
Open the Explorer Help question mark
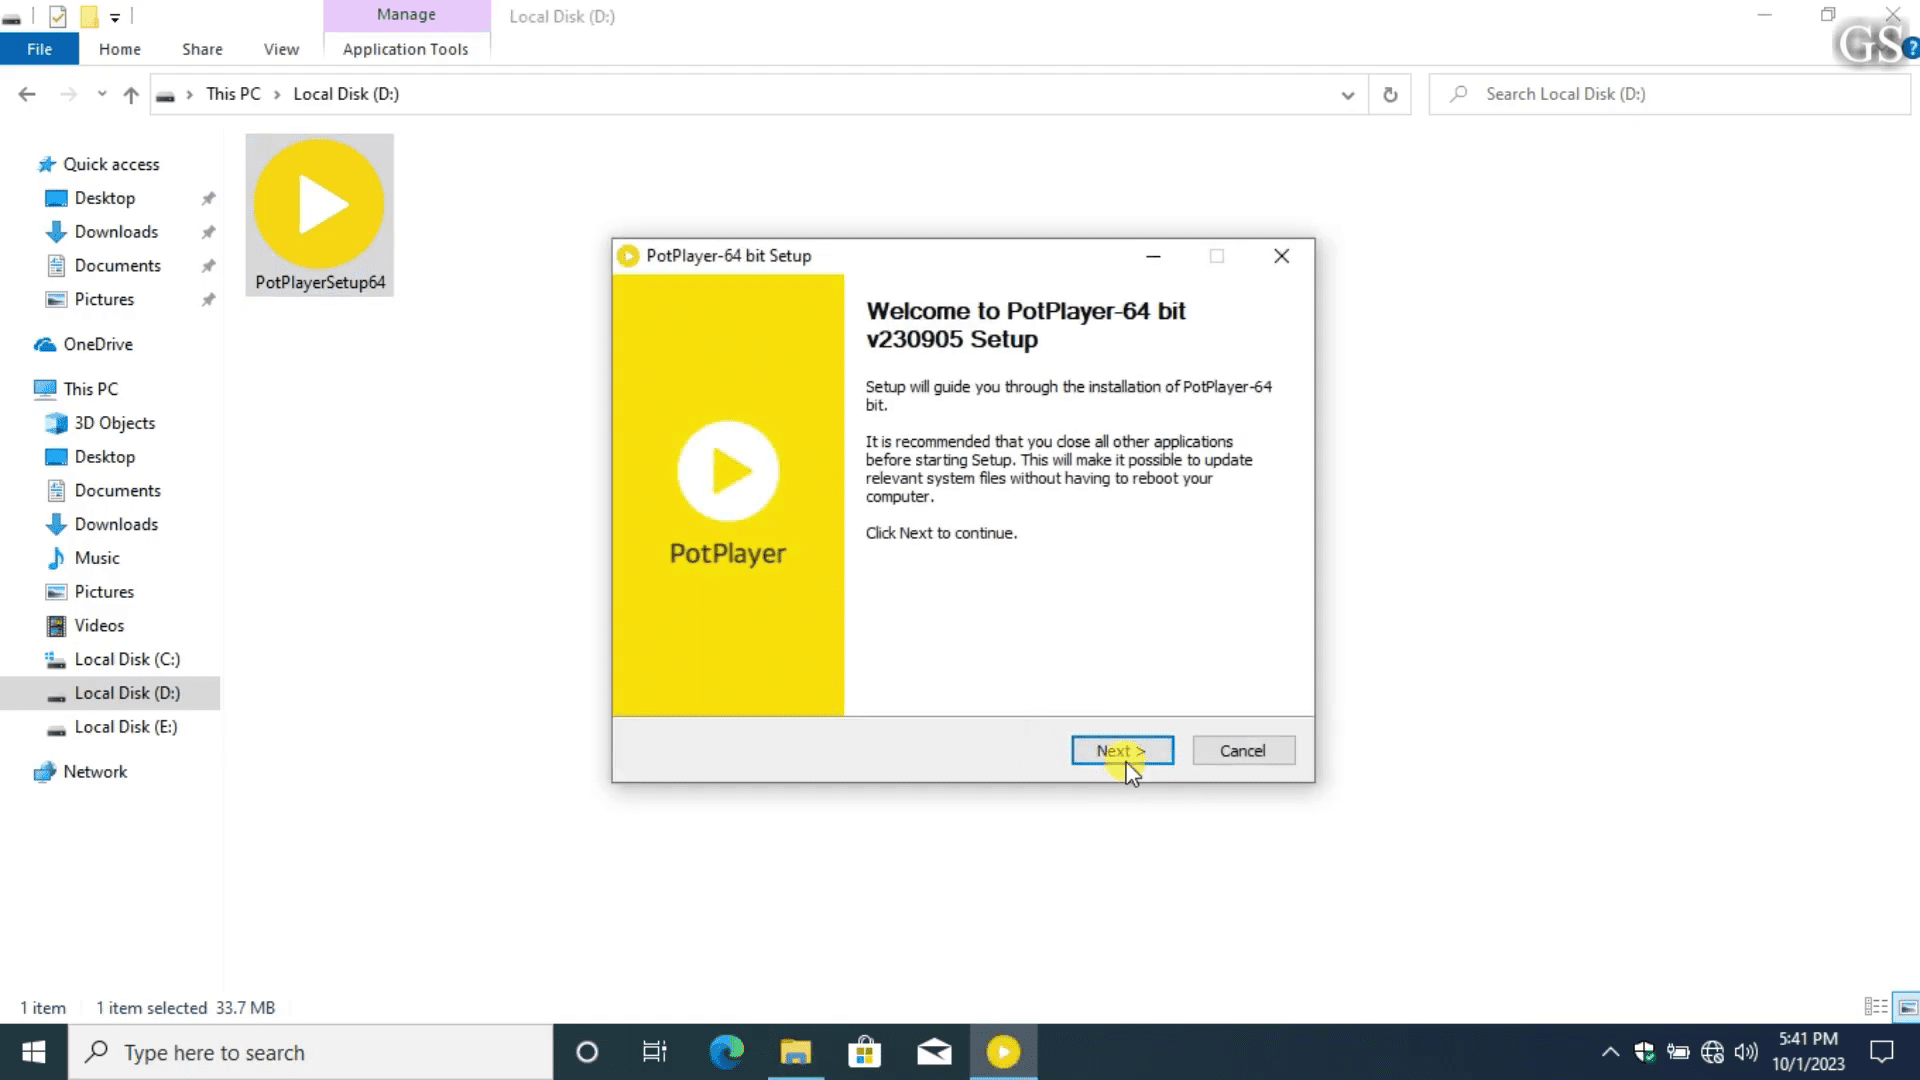pos(1911,49)
